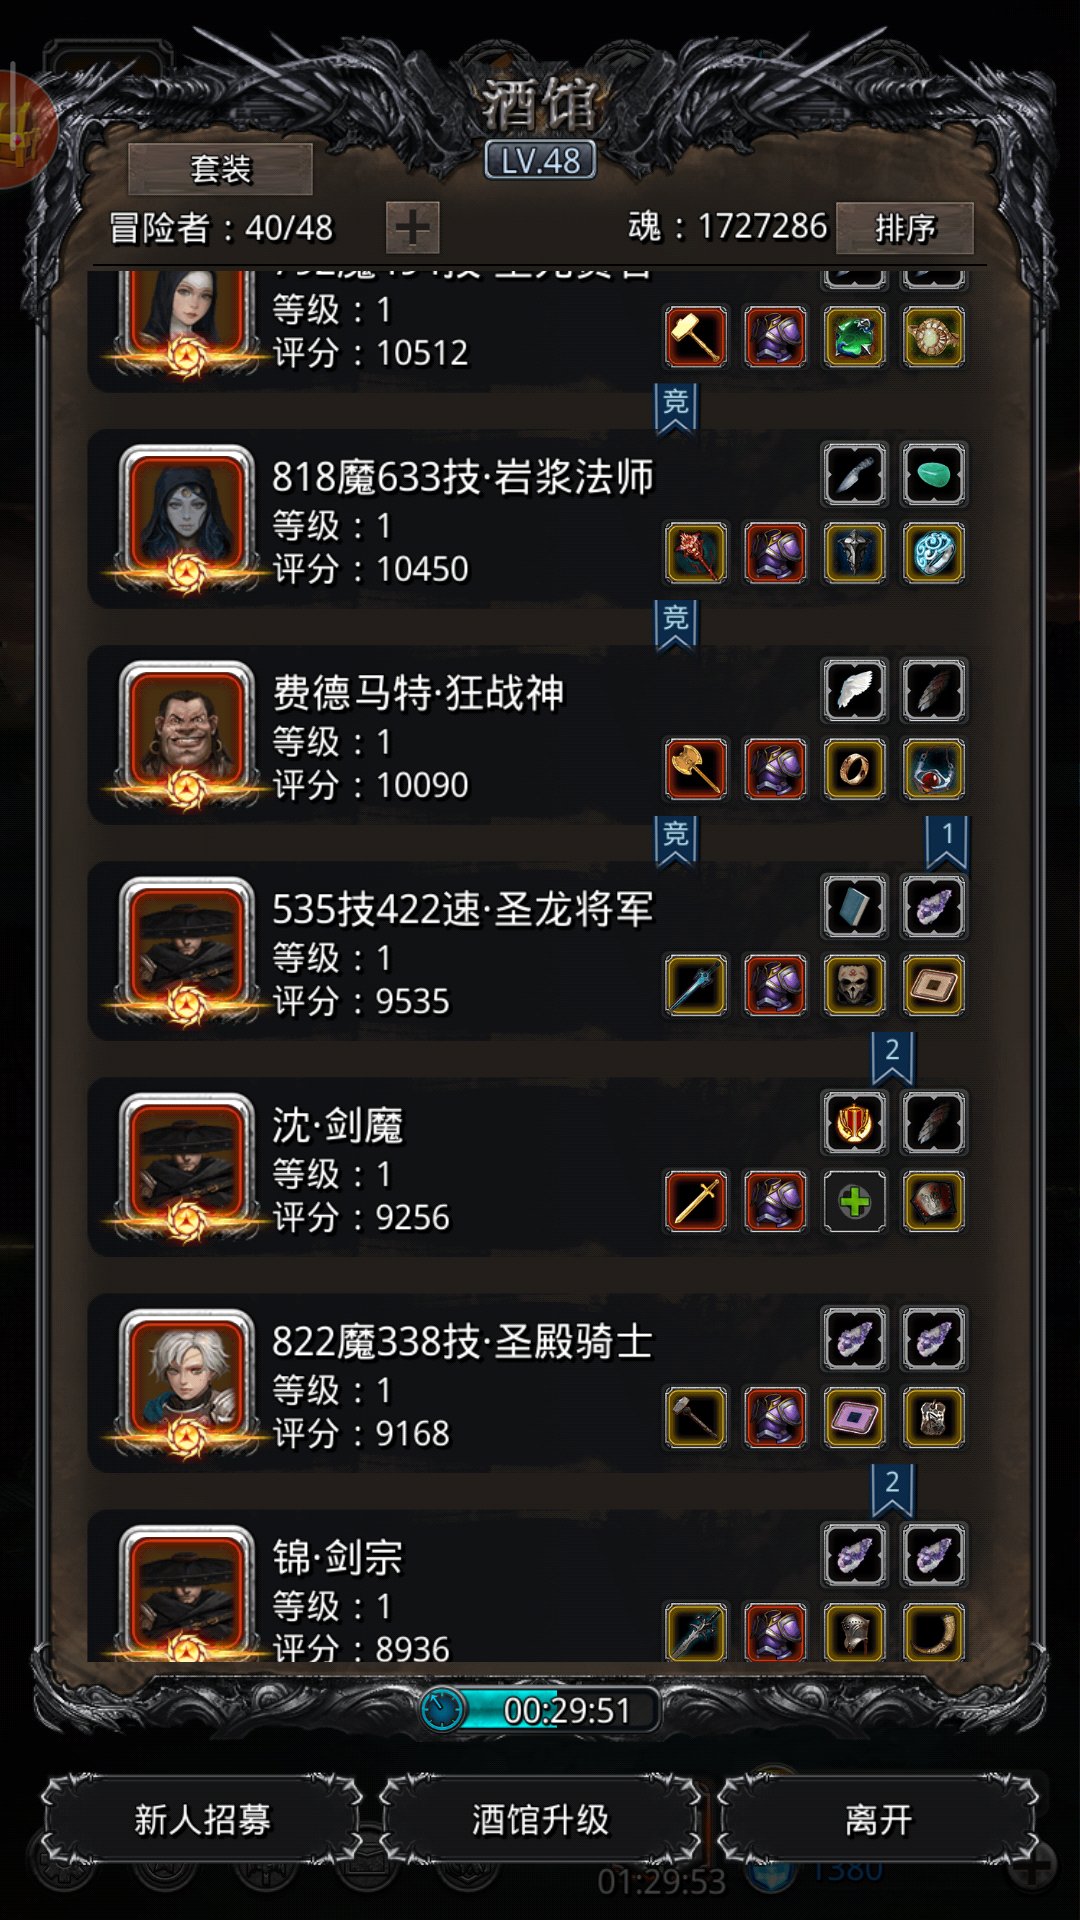Tap the green plus empty slot for 沈·剑魔
The height and width of the screenshot is (1920, 1080).
pyautogui.click(x=854, y=1202)
